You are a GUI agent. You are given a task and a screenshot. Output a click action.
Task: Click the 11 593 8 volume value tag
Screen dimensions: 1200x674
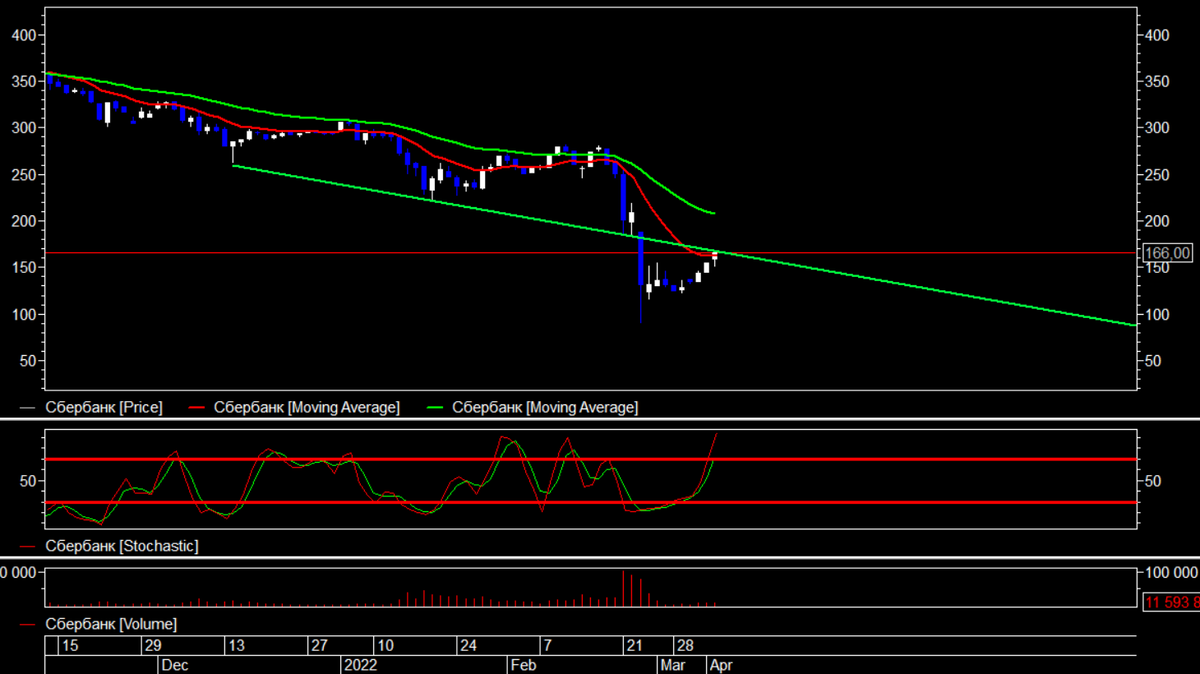[1171, 601]
